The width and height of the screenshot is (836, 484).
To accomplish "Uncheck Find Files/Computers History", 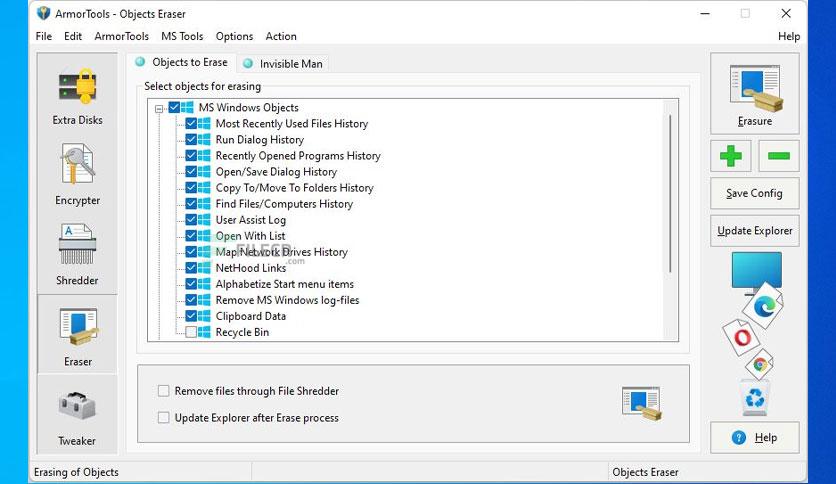I will [x=191, y=204].
